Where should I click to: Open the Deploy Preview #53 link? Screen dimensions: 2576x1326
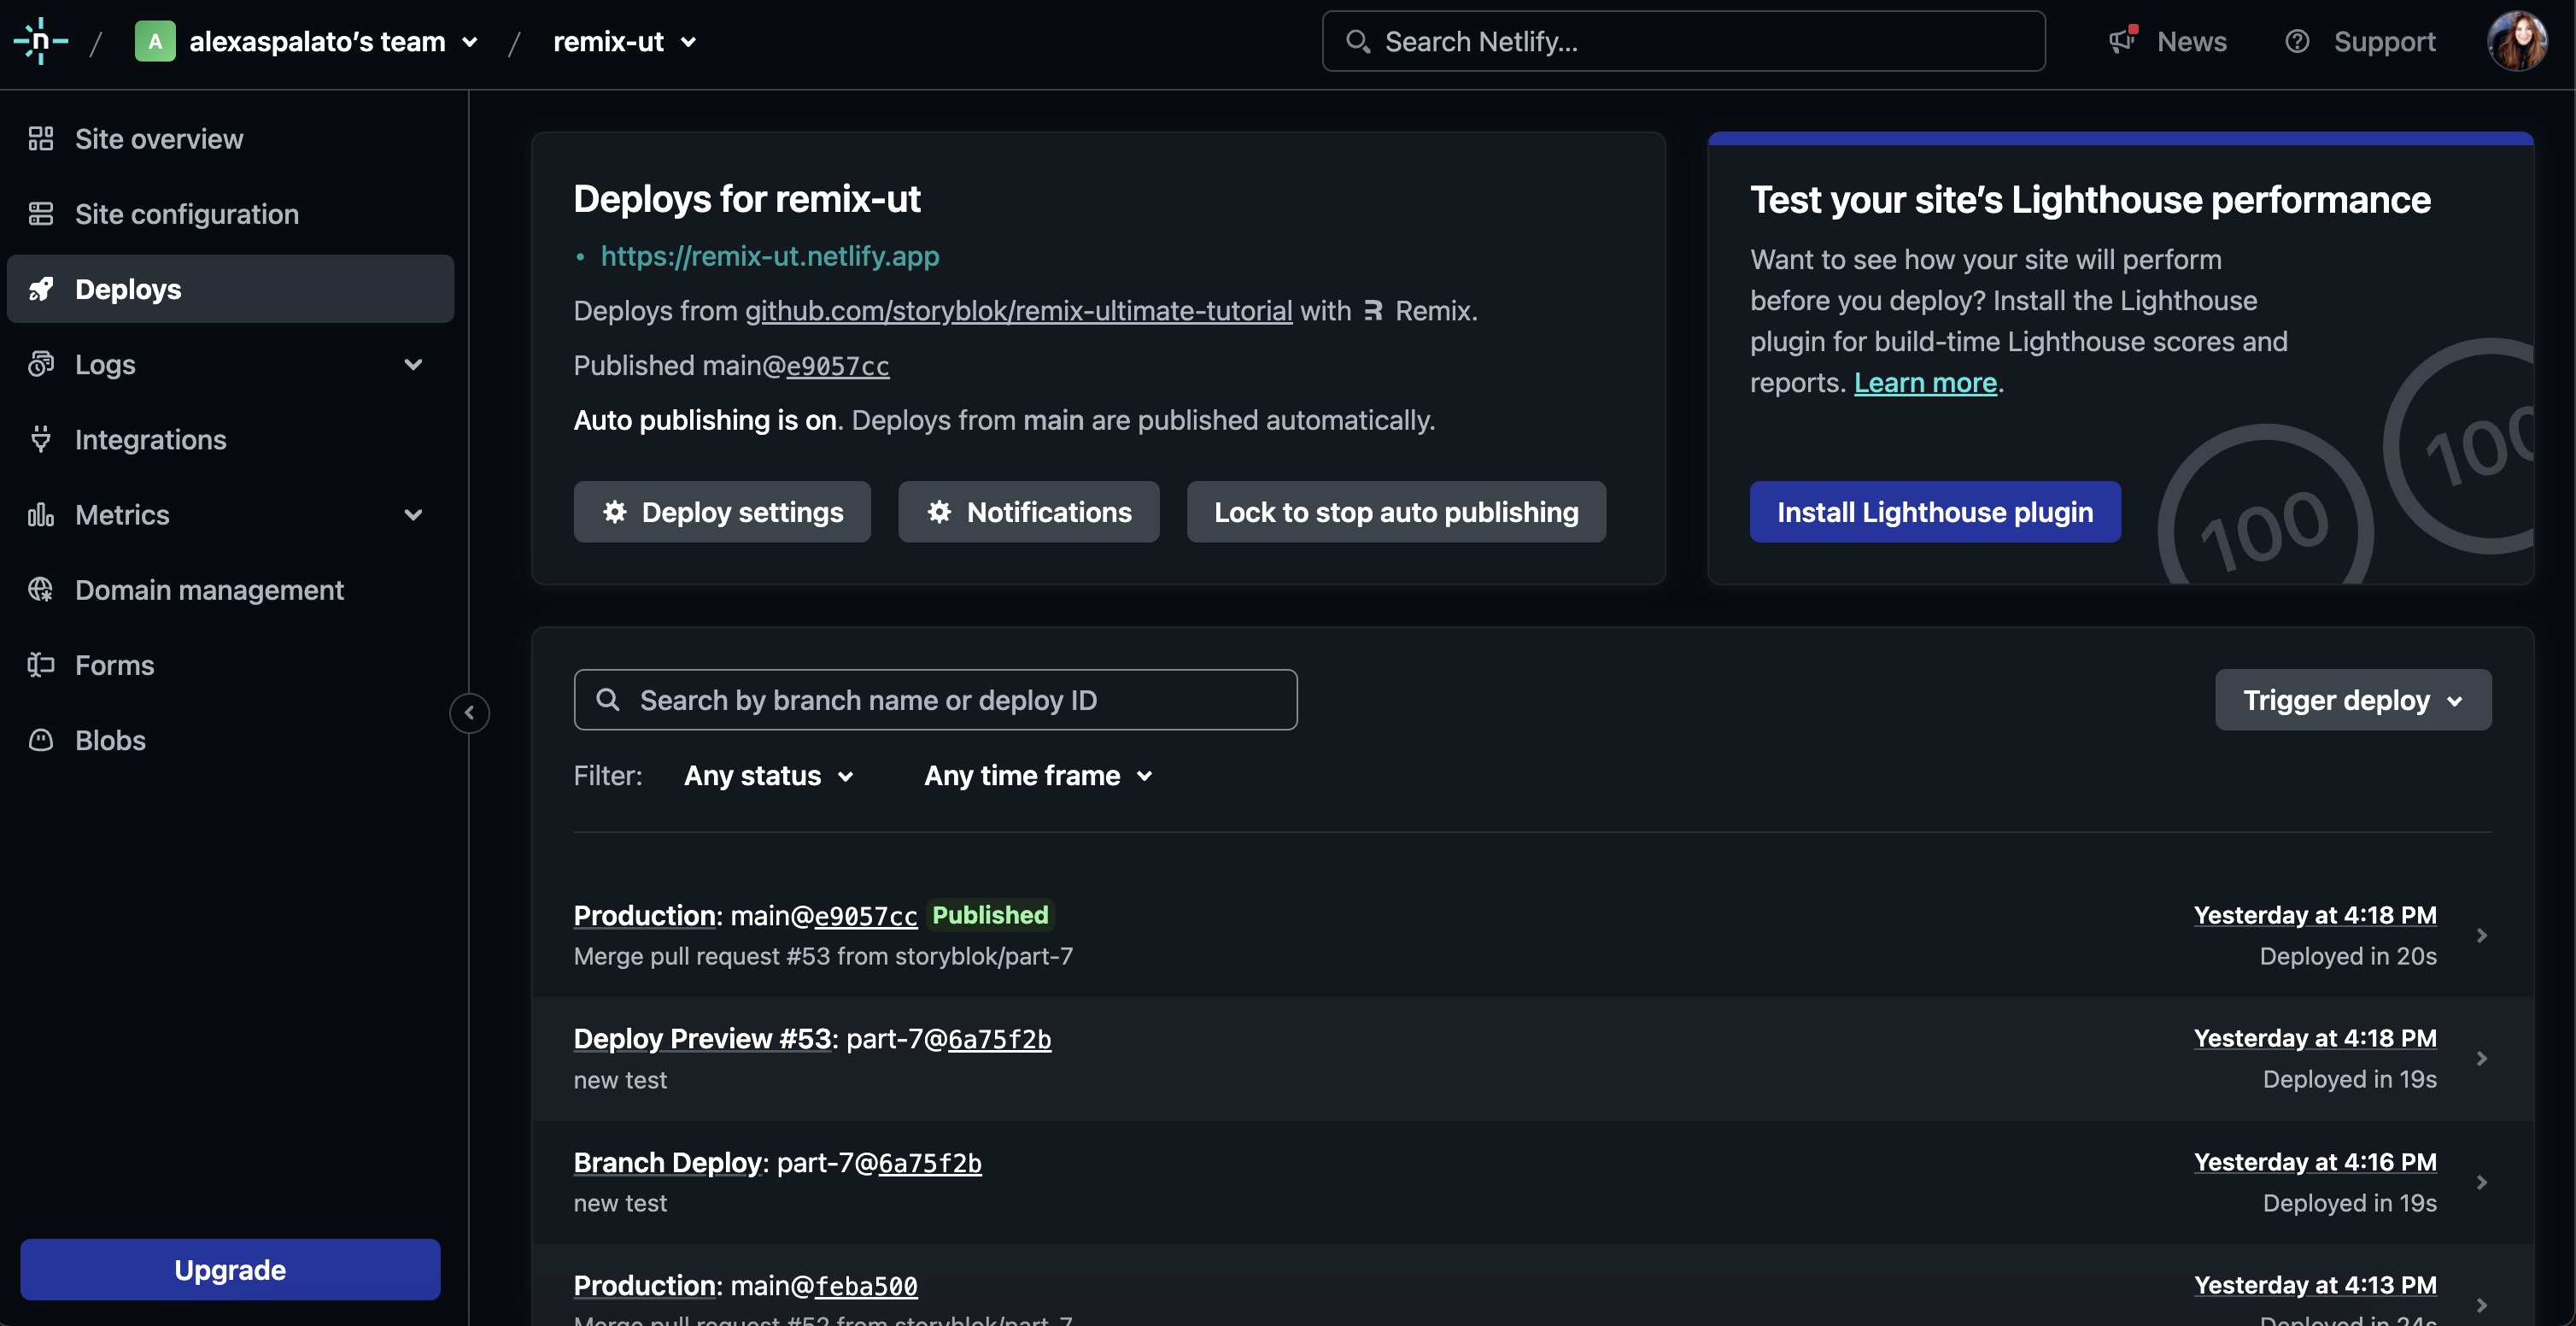coord(702,1039)
